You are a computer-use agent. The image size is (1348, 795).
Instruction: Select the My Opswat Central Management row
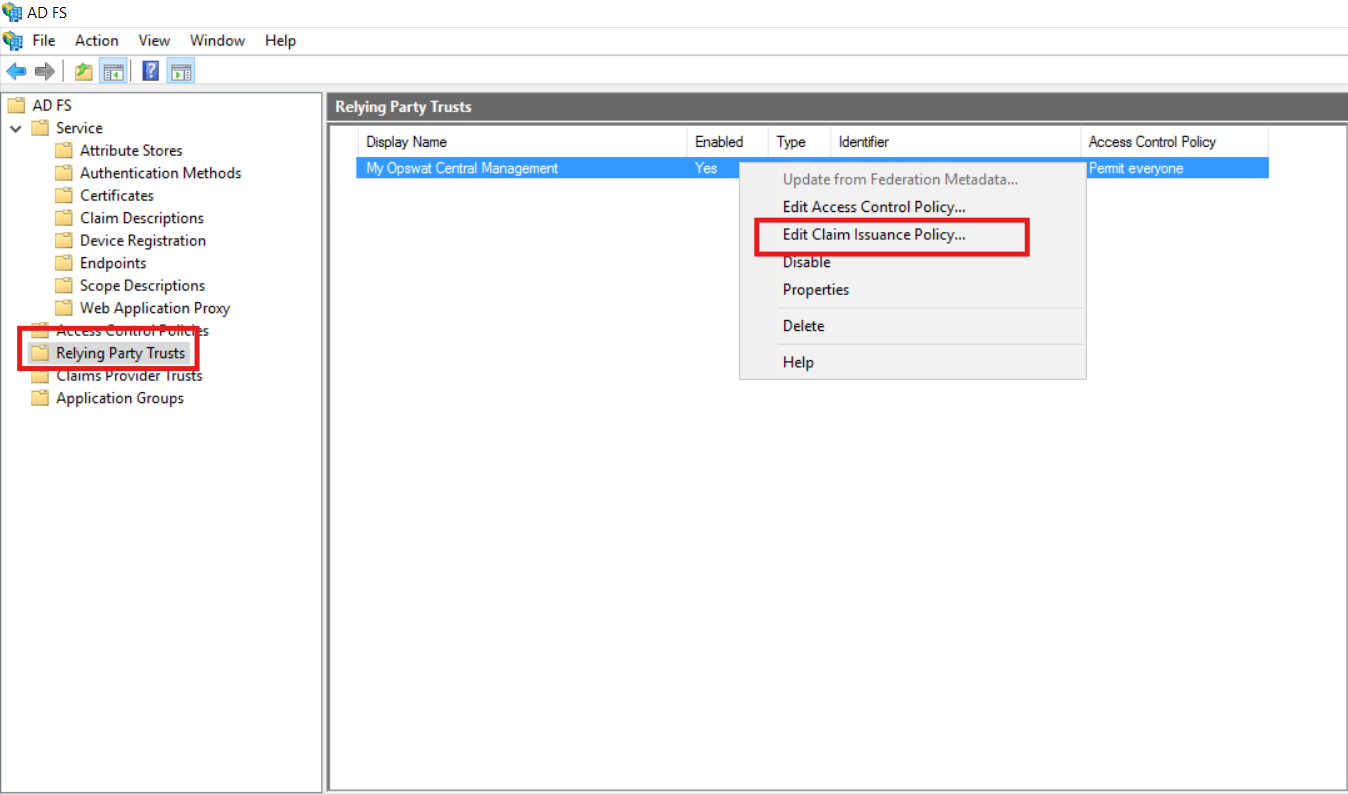[x=462, y=169]
